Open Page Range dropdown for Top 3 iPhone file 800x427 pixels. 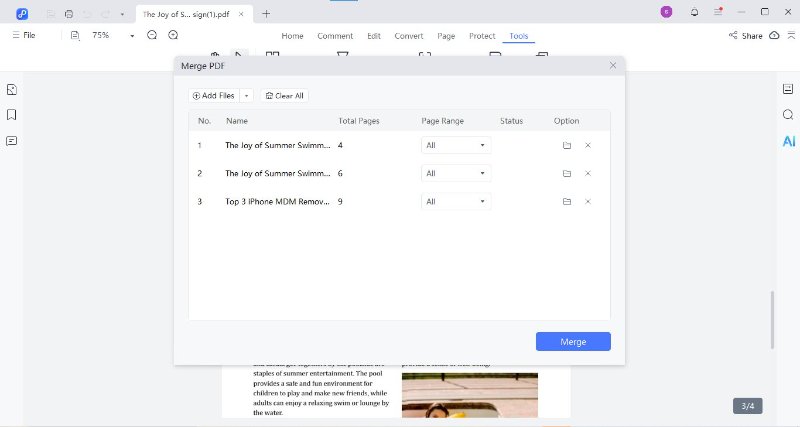pyautogui.click(x=456, y=202)
